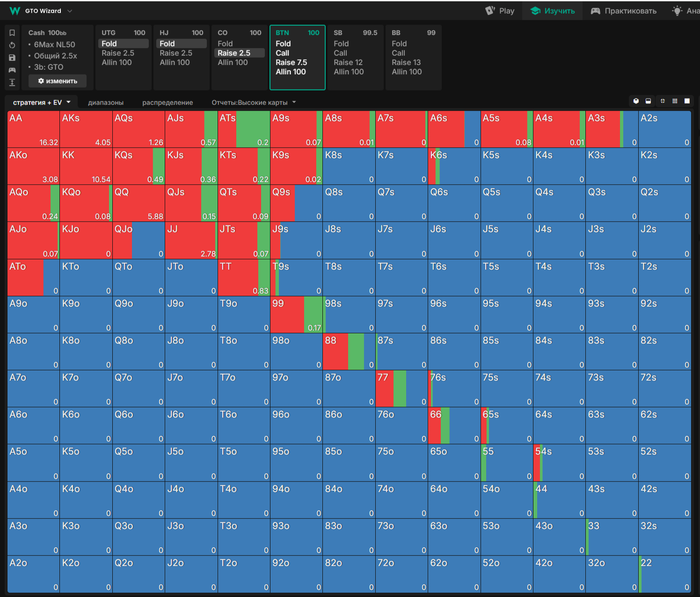Click the 72s hand cell
The image size is (700, 597).
pyautogui.click(x=665, y=389)
